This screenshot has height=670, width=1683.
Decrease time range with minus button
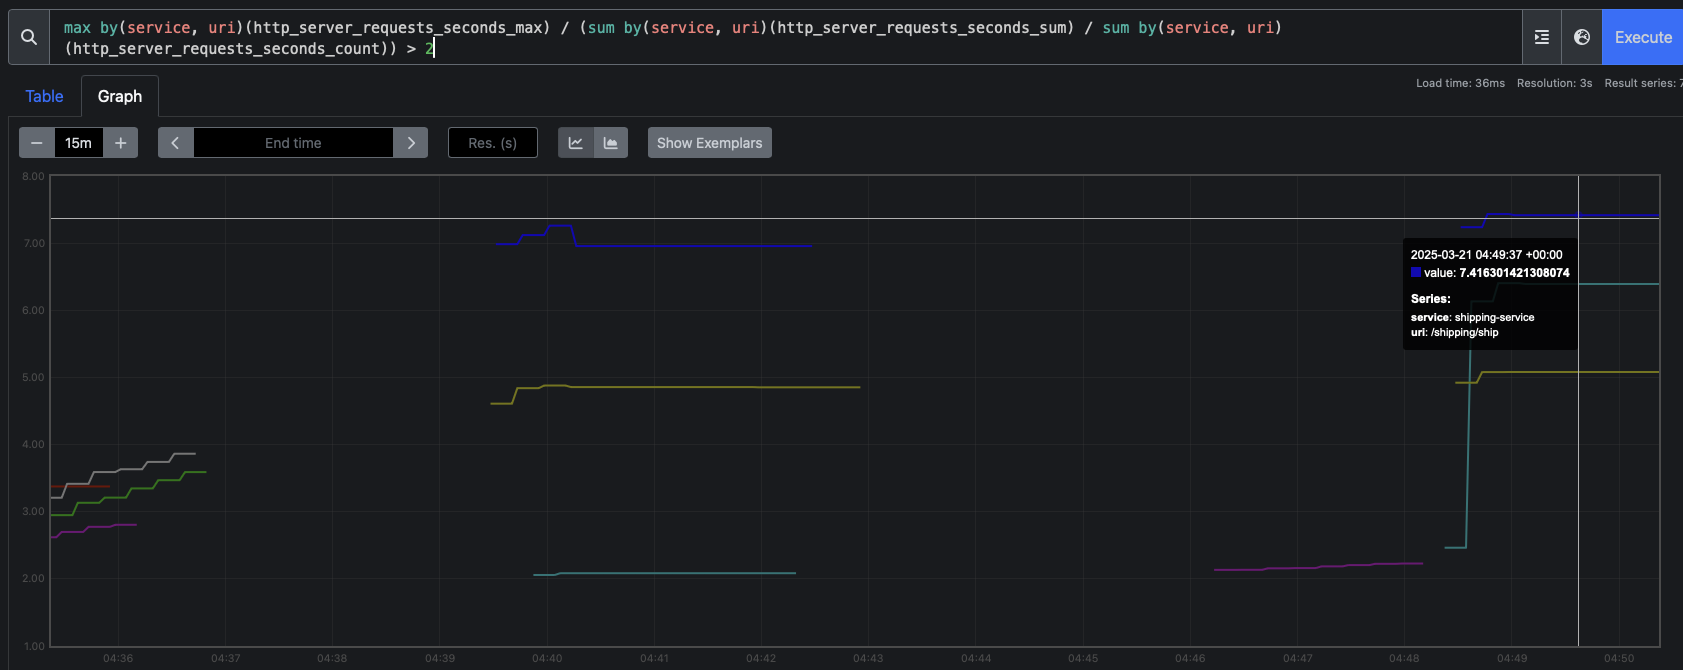coord(37,143)
